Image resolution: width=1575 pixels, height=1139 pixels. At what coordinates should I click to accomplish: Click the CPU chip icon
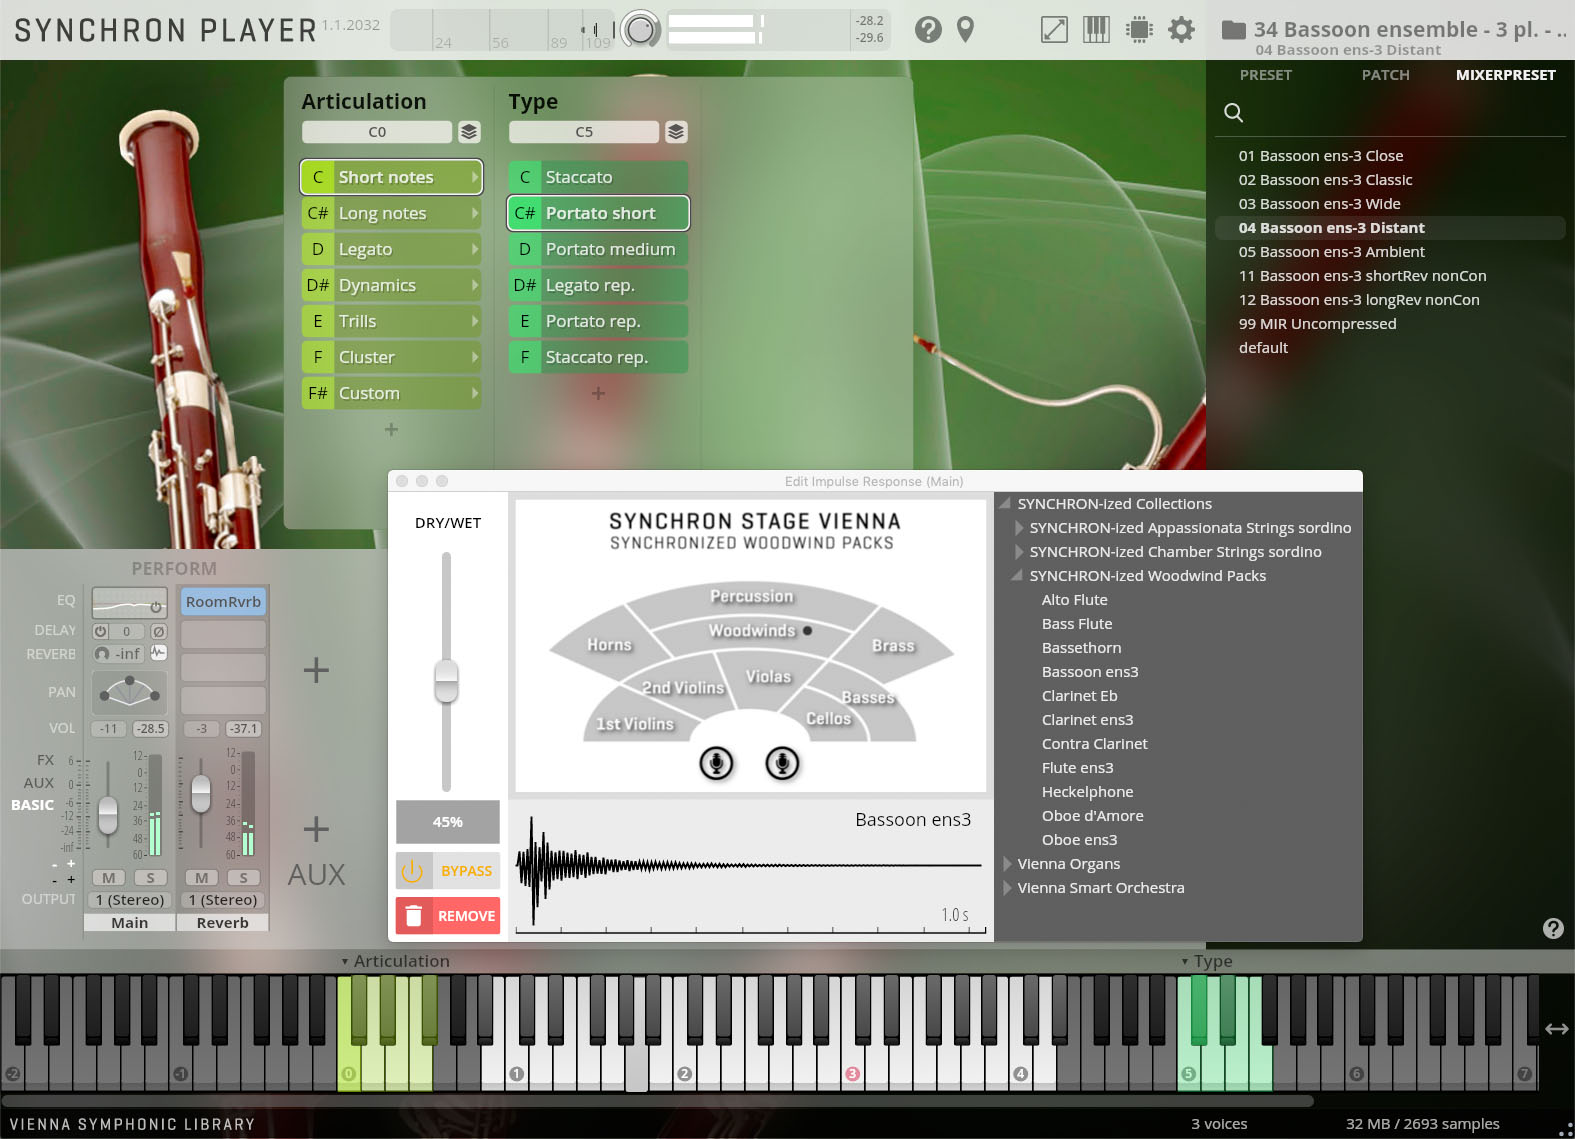[1139, 30]
